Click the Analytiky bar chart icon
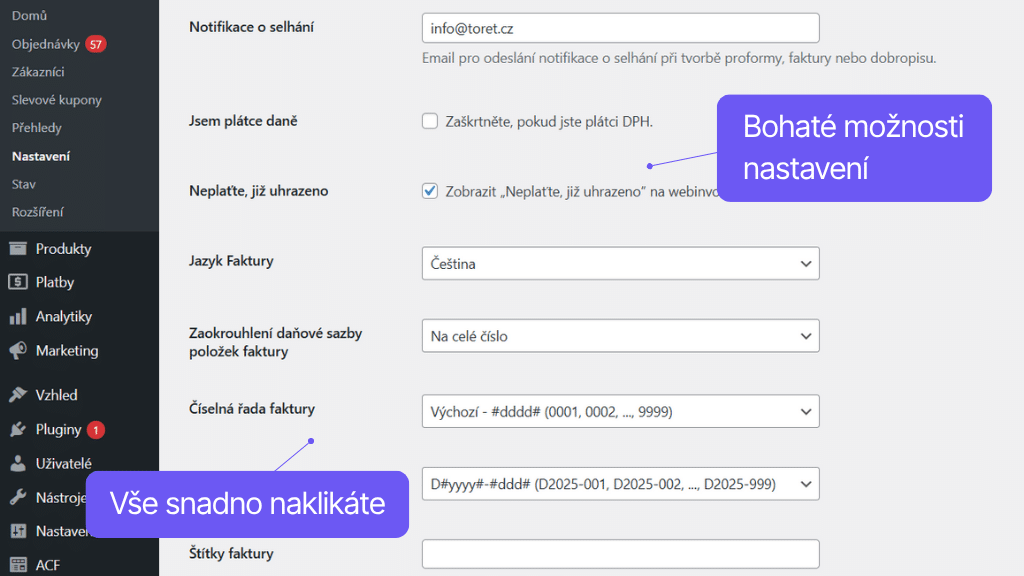 coord(18,317)
